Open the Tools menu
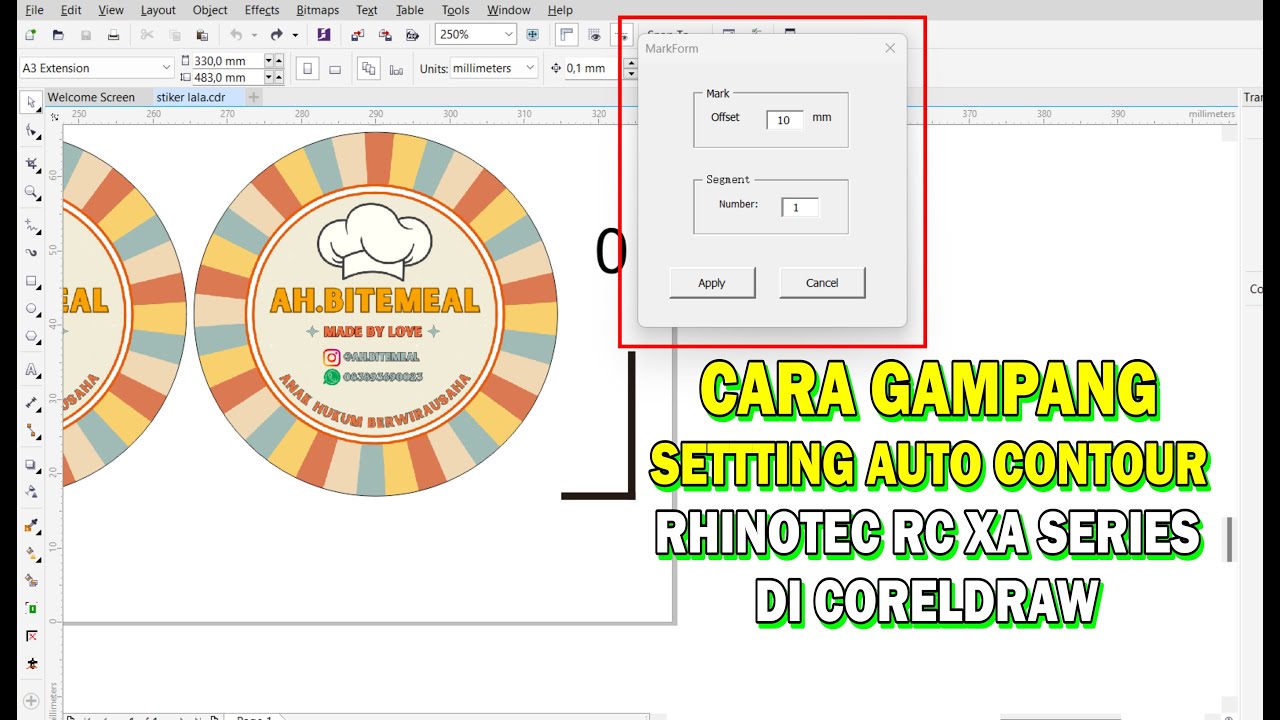The width and height of the screenshot is (1280, 720). point(455,10)
